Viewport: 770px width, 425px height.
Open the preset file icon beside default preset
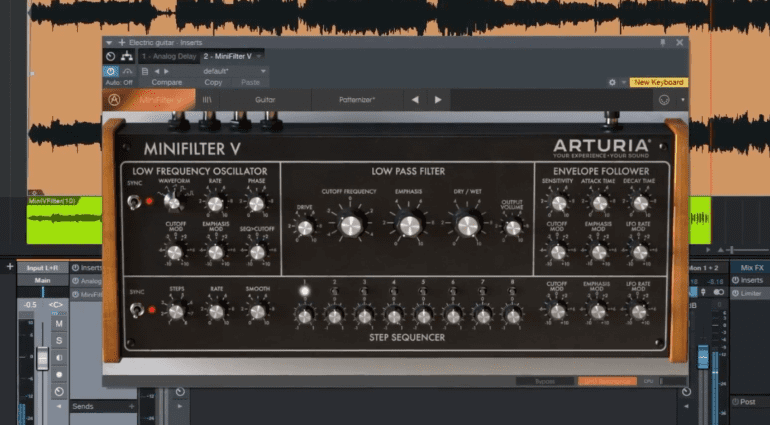145,71
